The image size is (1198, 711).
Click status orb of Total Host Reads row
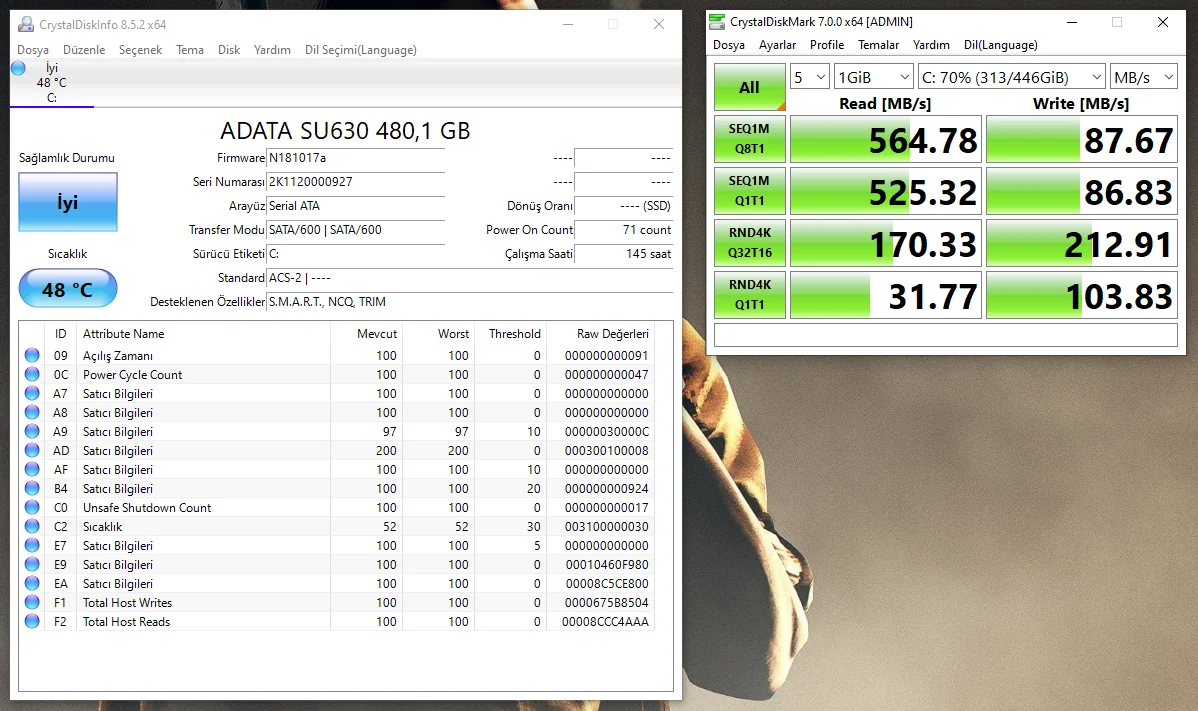(32, 622)
